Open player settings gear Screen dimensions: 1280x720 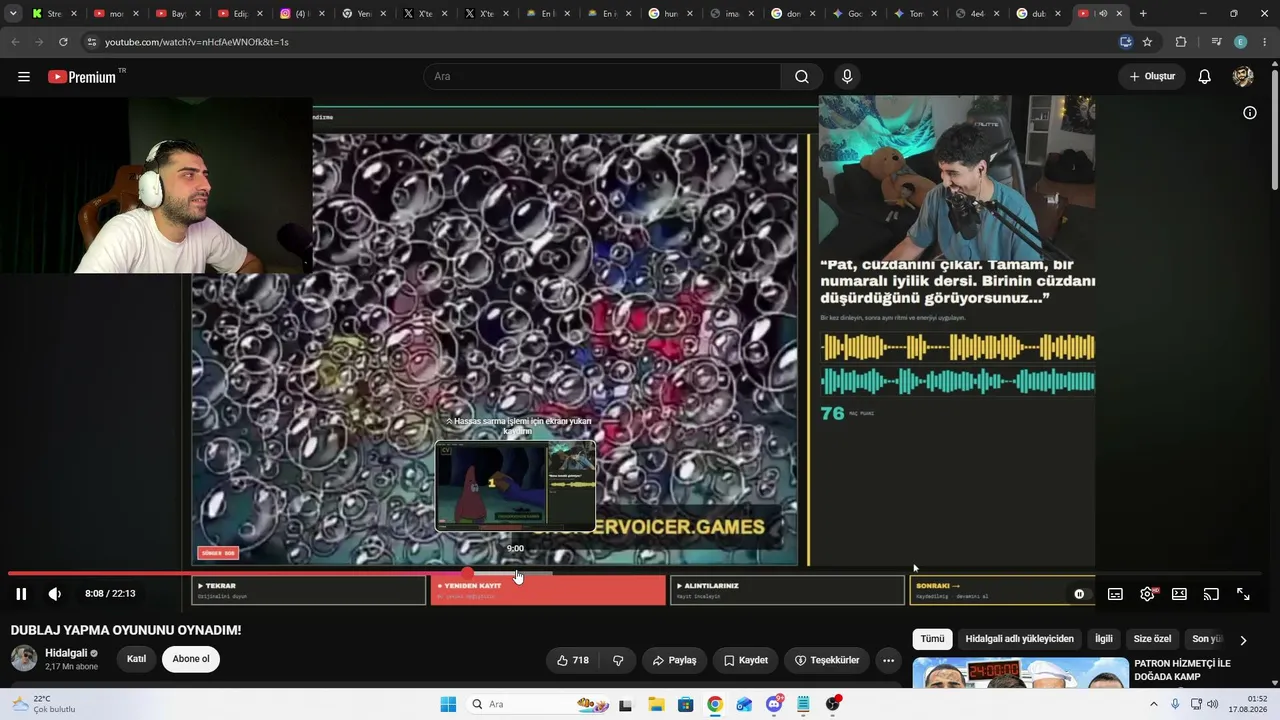pyautogui.click(x=1148, y=594)
